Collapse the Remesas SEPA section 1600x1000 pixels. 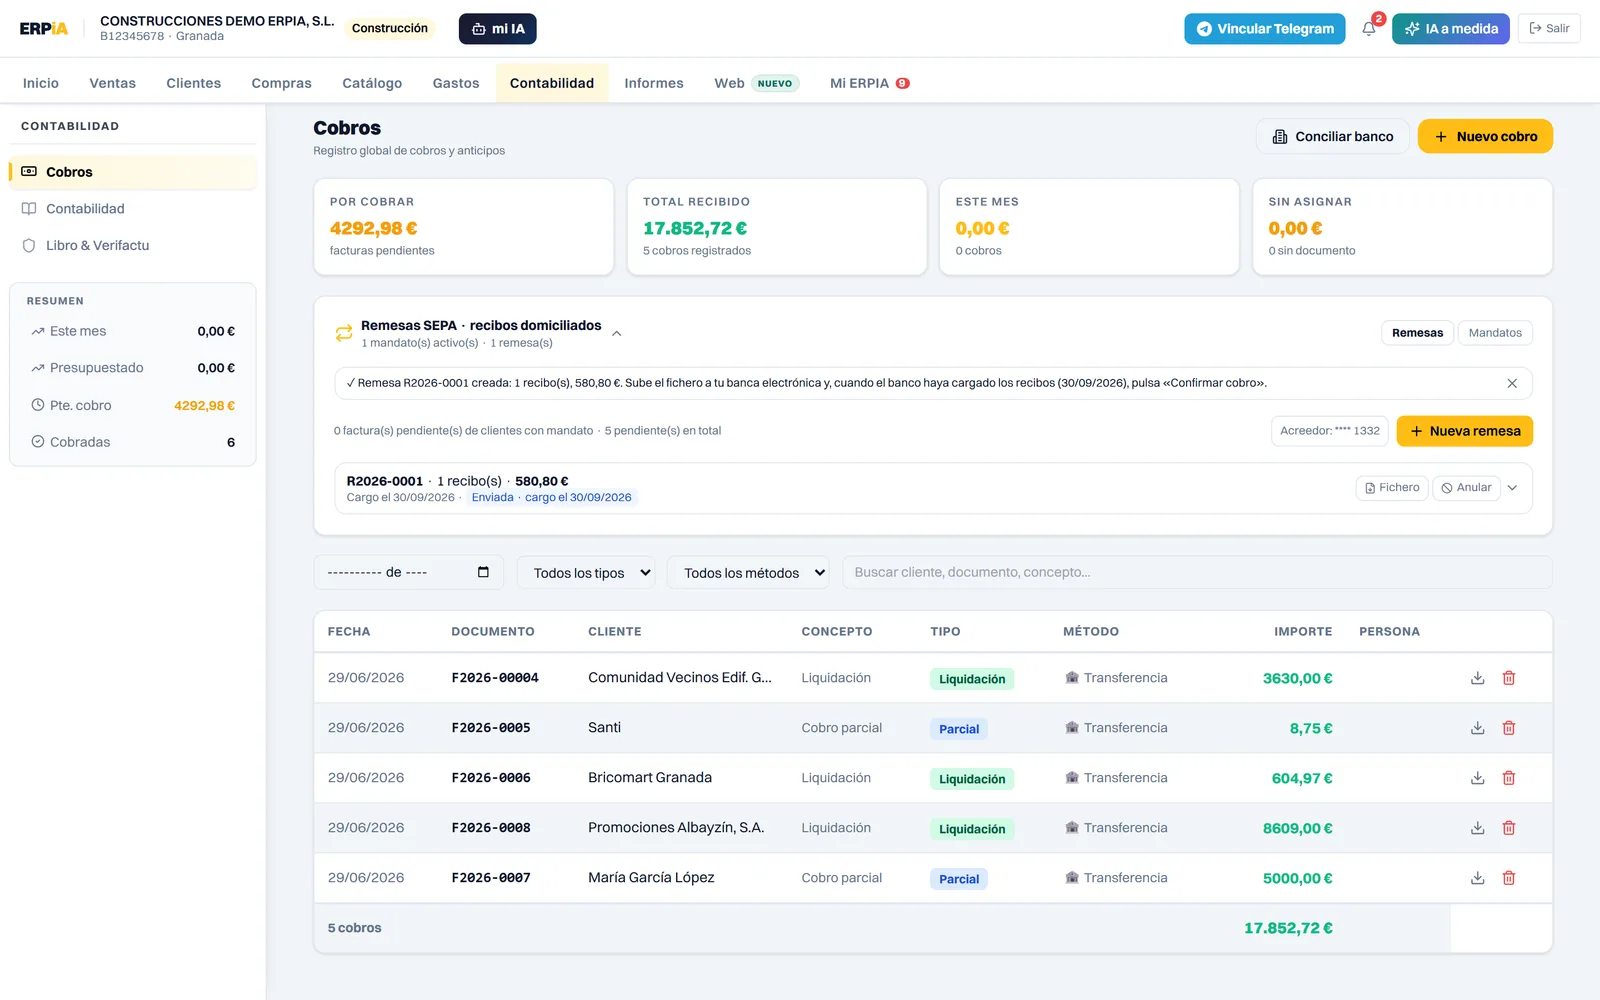pyautogui.click(x=617, y=333)
